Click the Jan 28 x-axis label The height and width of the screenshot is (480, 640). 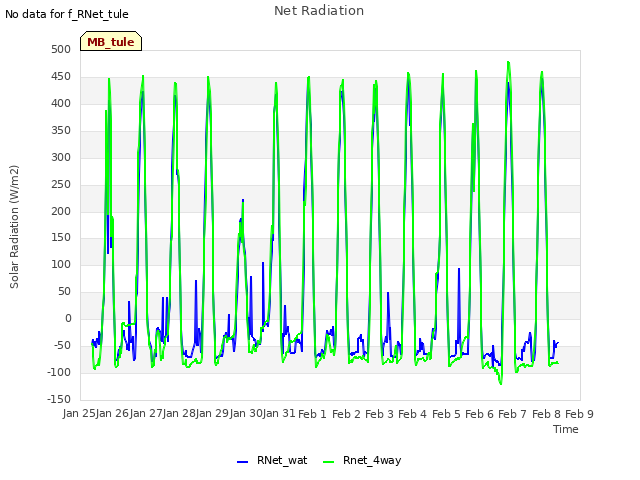click(x=179, y=413)
